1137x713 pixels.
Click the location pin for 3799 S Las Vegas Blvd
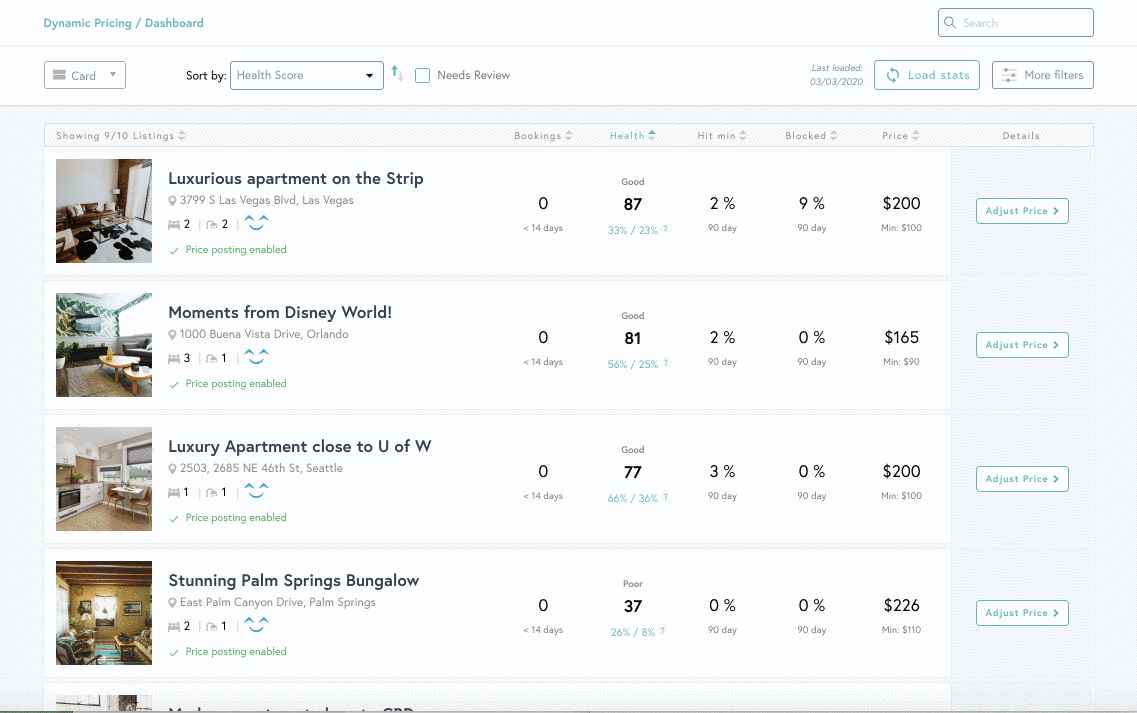click(173, 201)
